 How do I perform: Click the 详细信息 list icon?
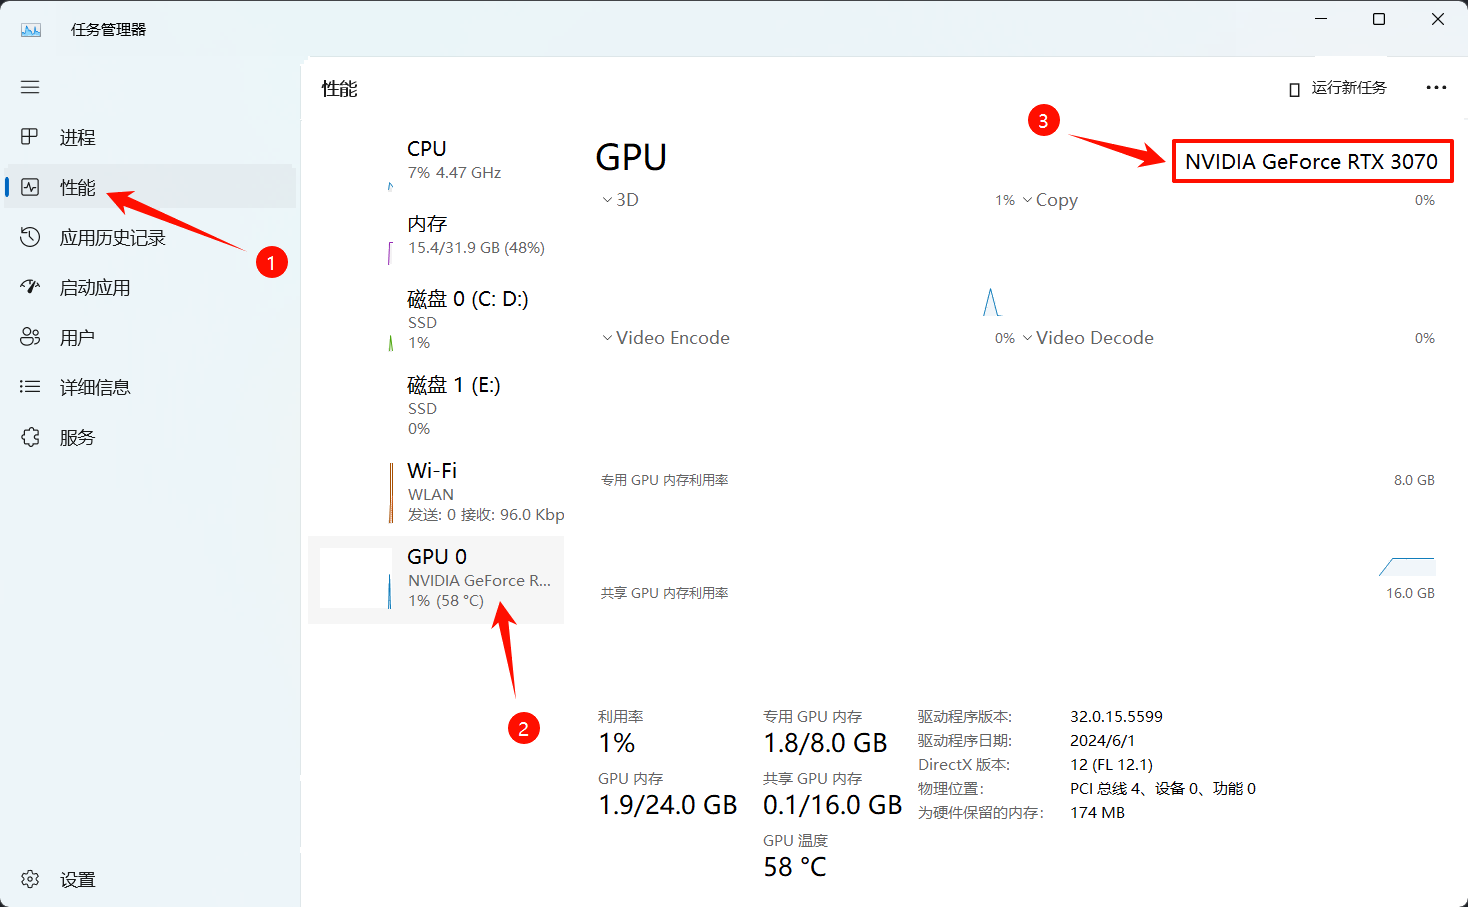[x=30, y=387]
